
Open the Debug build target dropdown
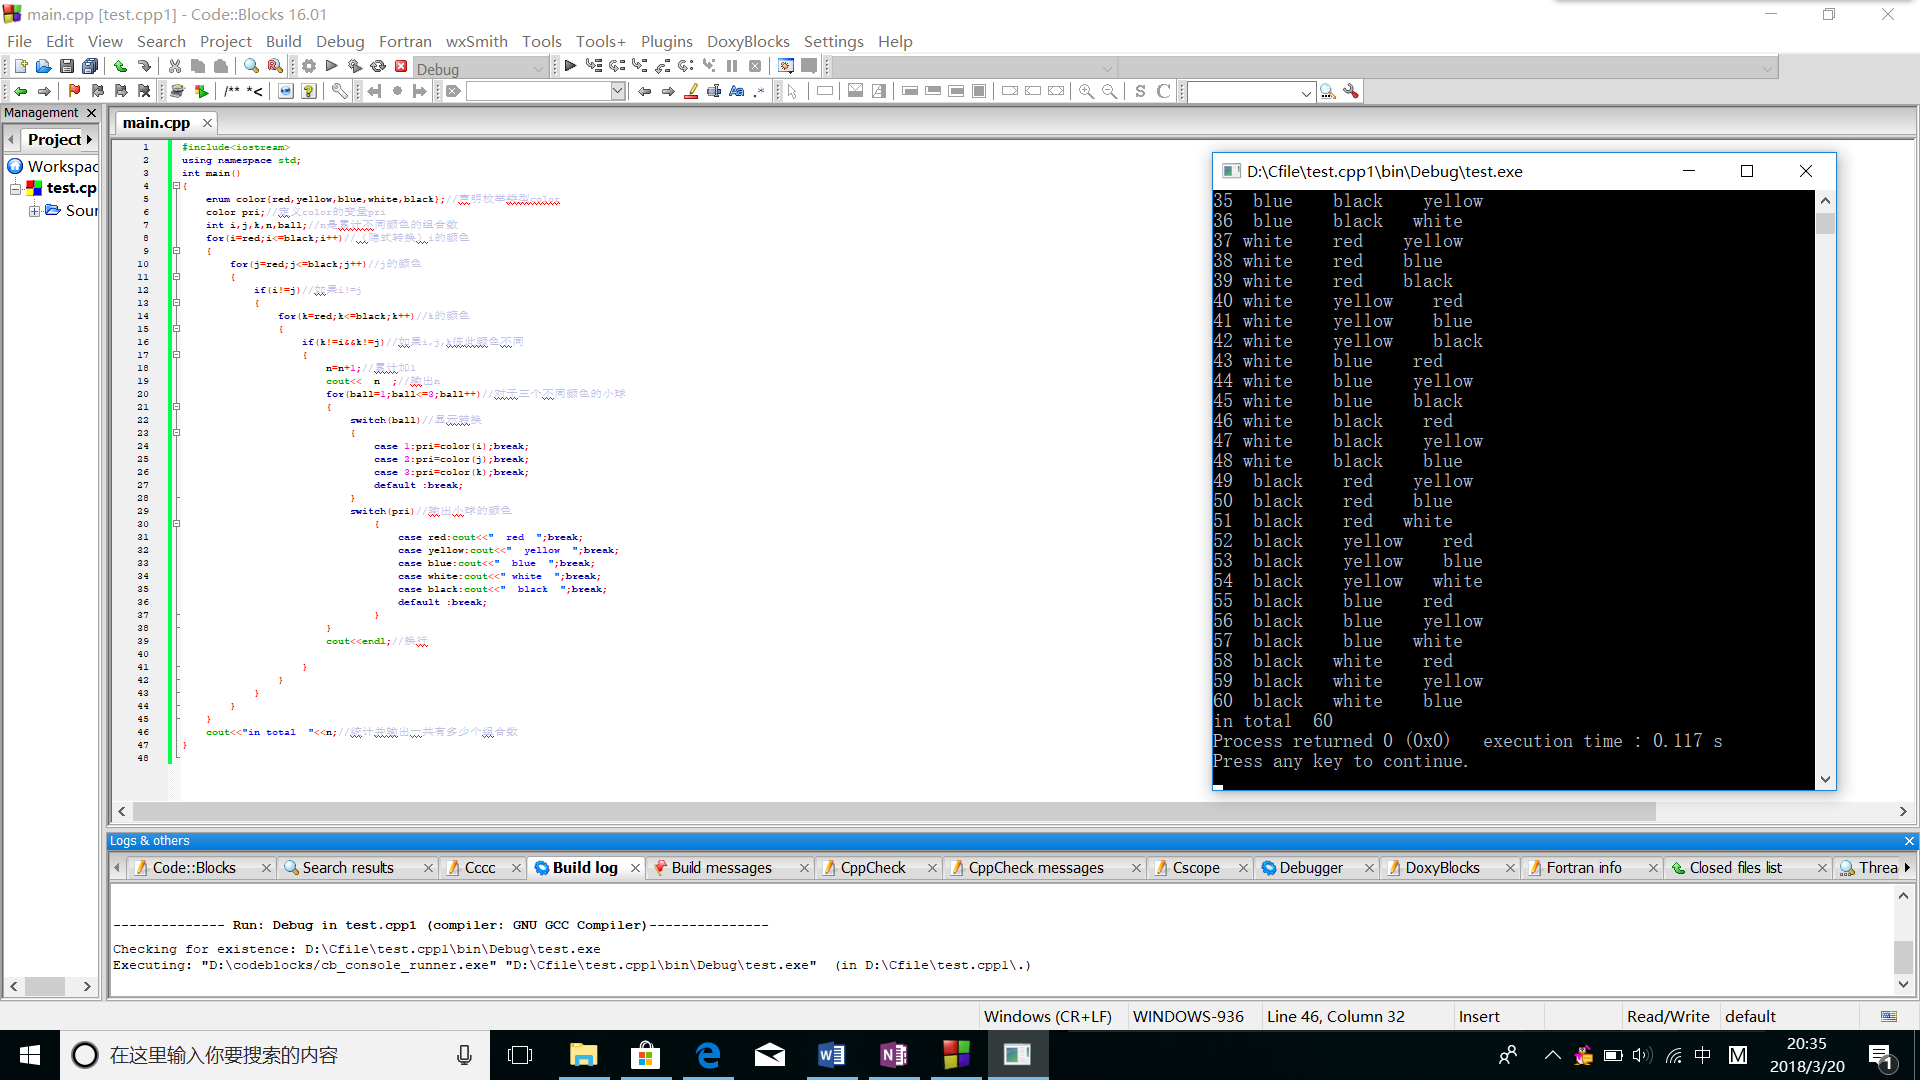pos(538,69)
